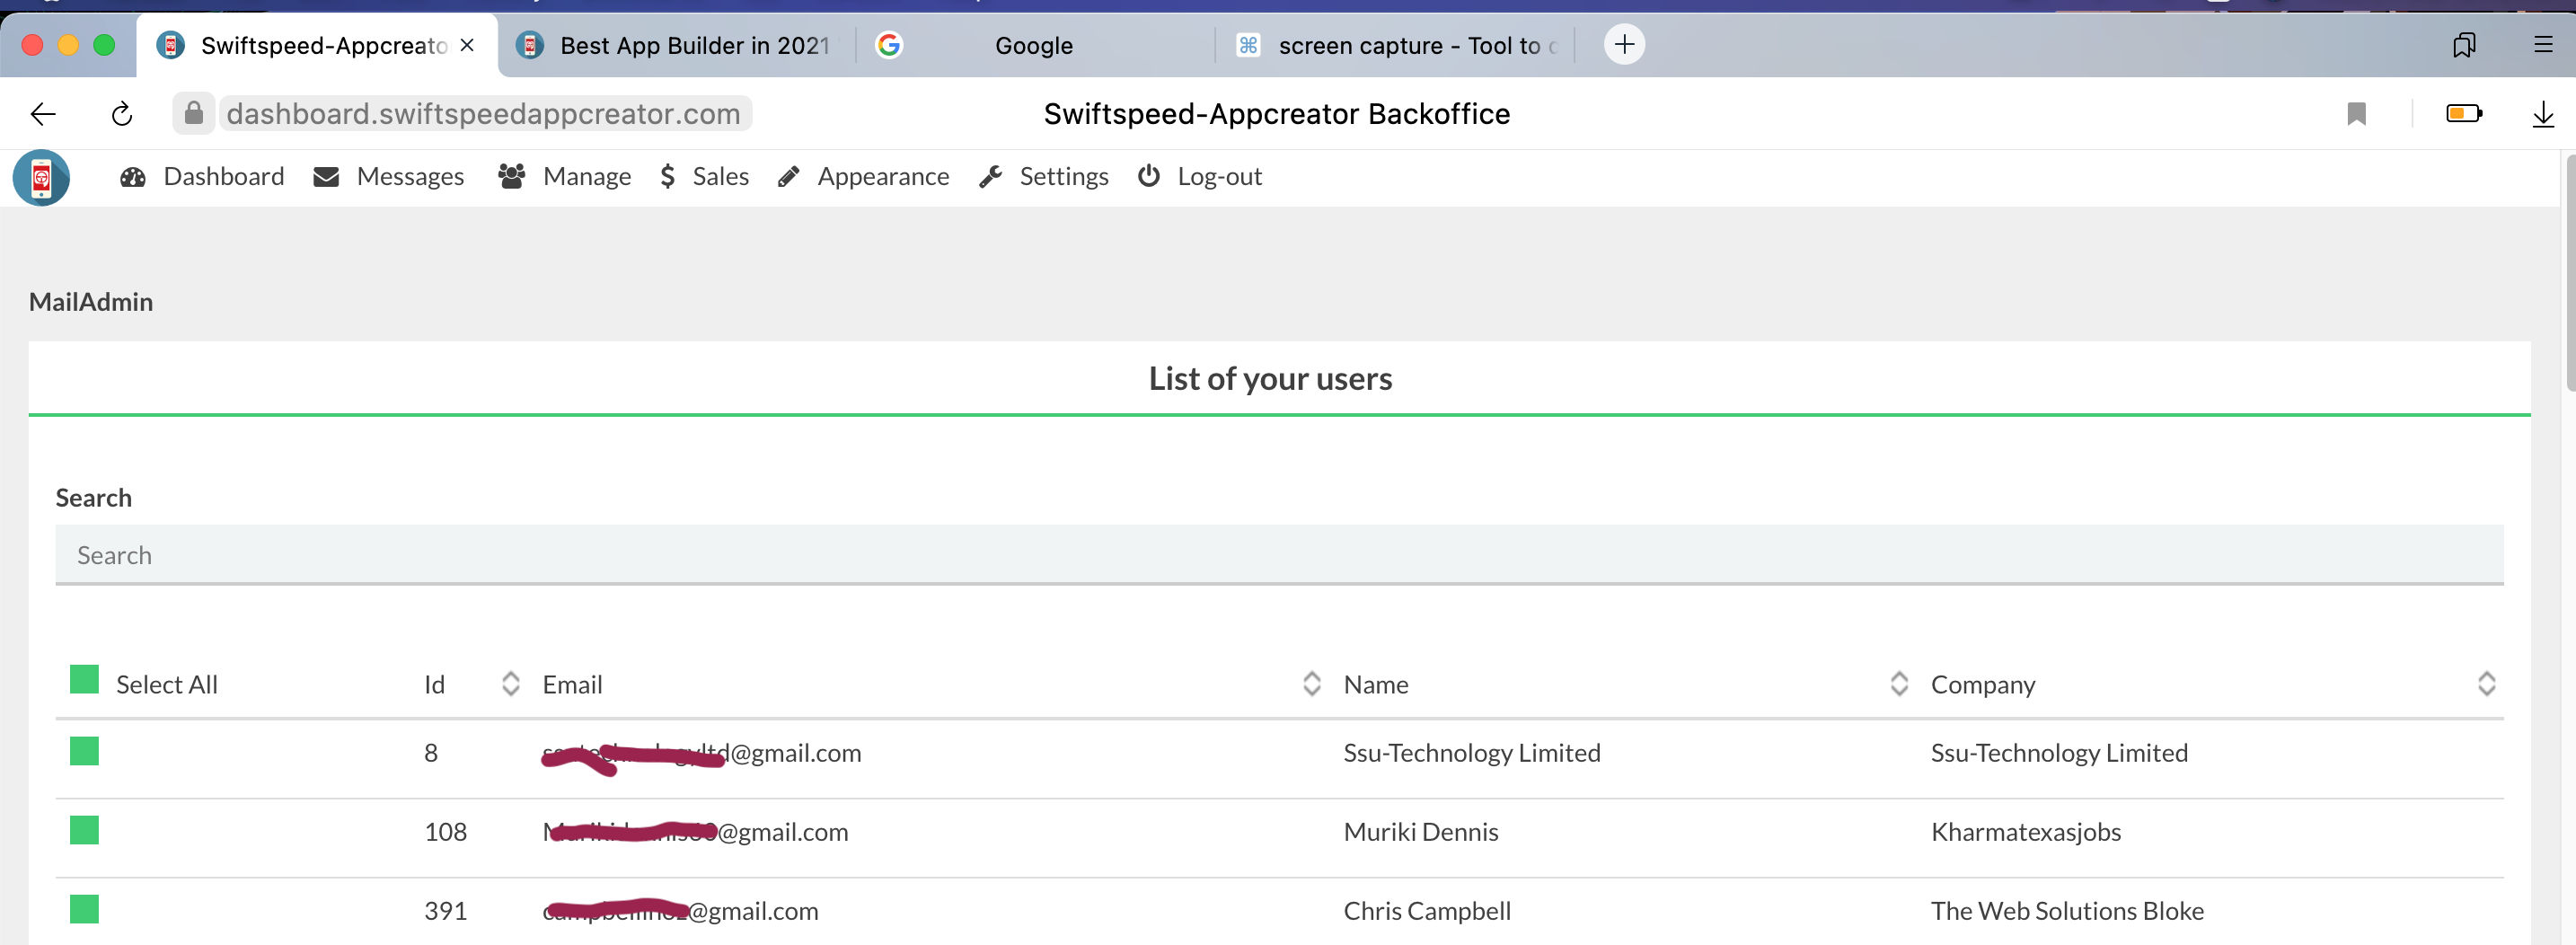Image resolution: width=2576 pixels, height=945 pixels.
Task: Click the Sales dollar sign icon
Action: (x=668, y=177)
